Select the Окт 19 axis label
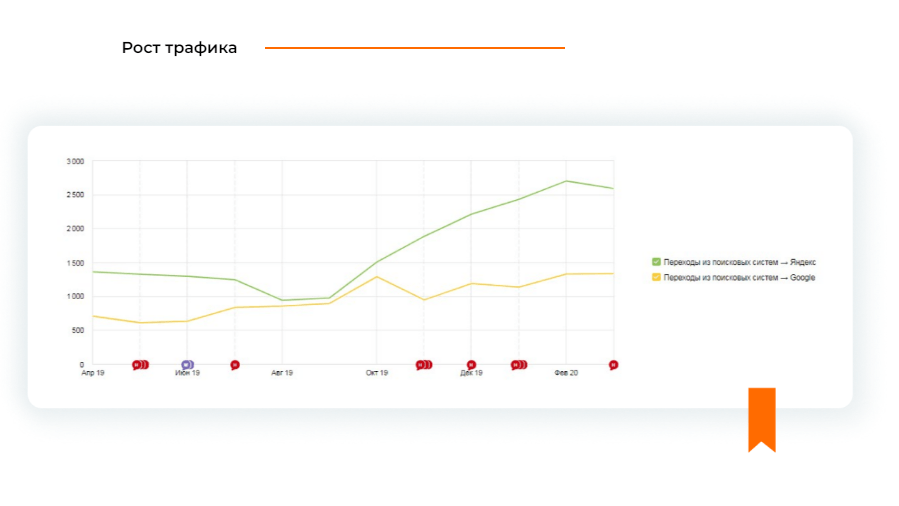 376,373
